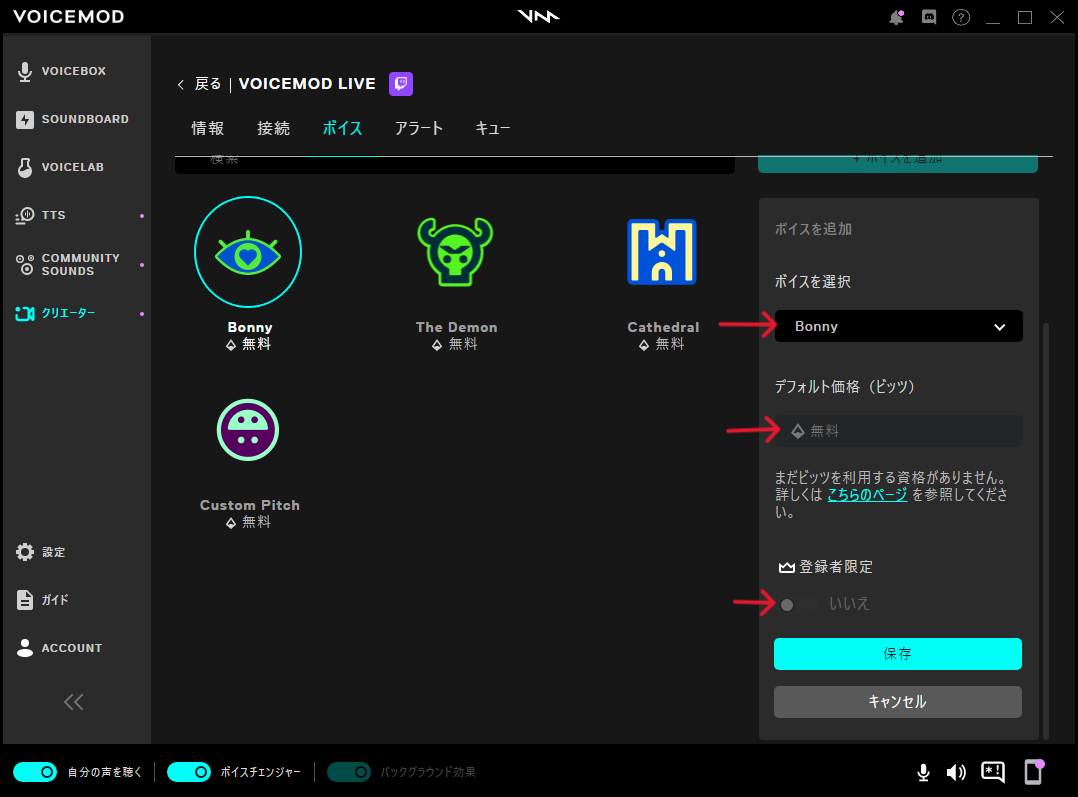
Task: Open the help question mark icon
Action: [x=960, y=17]
